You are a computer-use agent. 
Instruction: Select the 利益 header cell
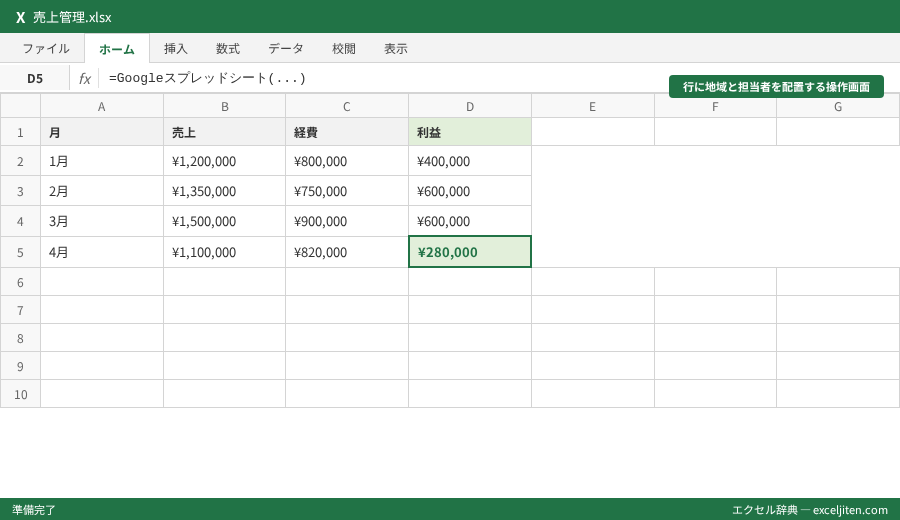point(470,132)
